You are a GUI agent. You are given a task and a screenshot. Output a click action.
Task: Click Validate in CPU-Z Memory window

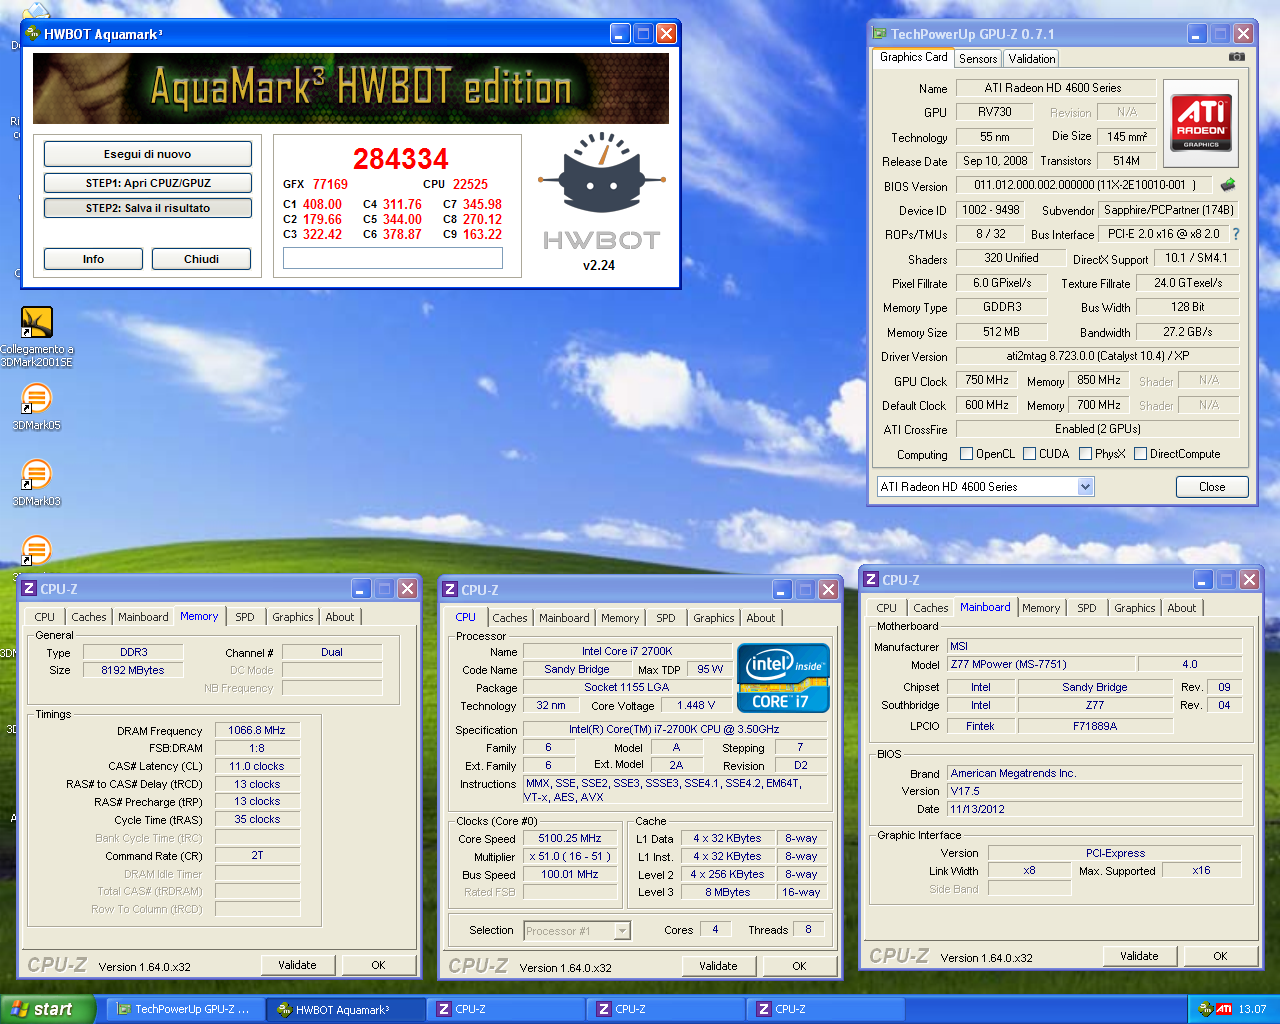click(297, 965)
